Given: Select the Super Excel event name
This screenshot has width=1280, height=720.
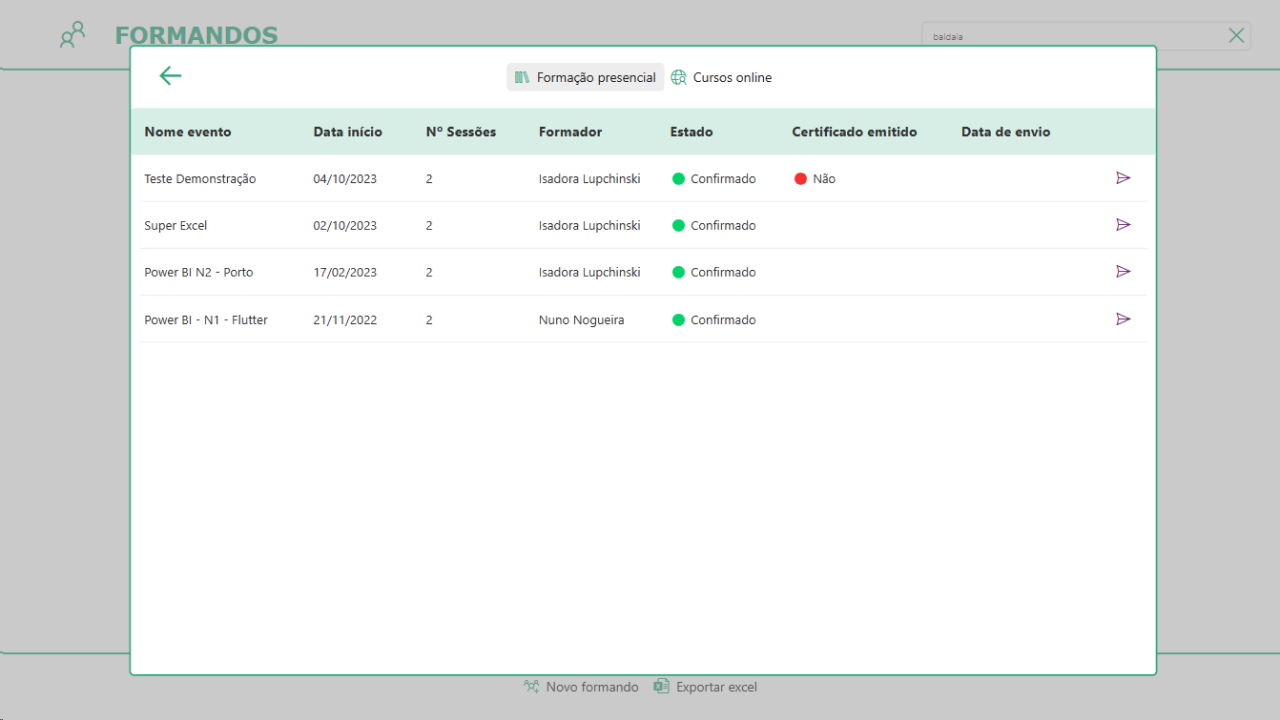Looking at the screenshot, I should click(176, 226).
